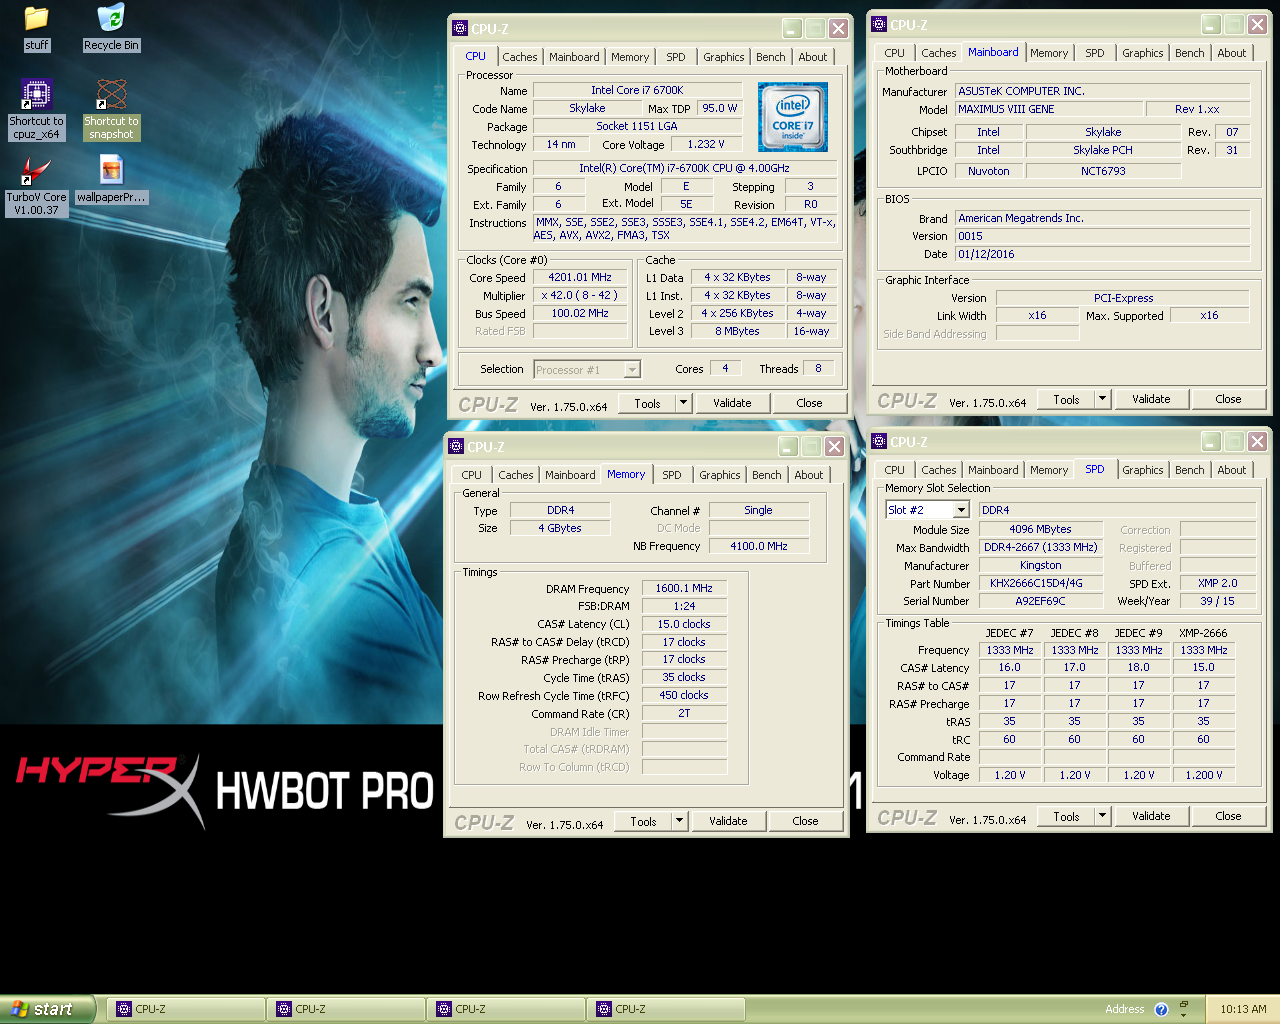Click Close button in the CPU tab window
1280x1024 pixels.
[x=809, y=403]
